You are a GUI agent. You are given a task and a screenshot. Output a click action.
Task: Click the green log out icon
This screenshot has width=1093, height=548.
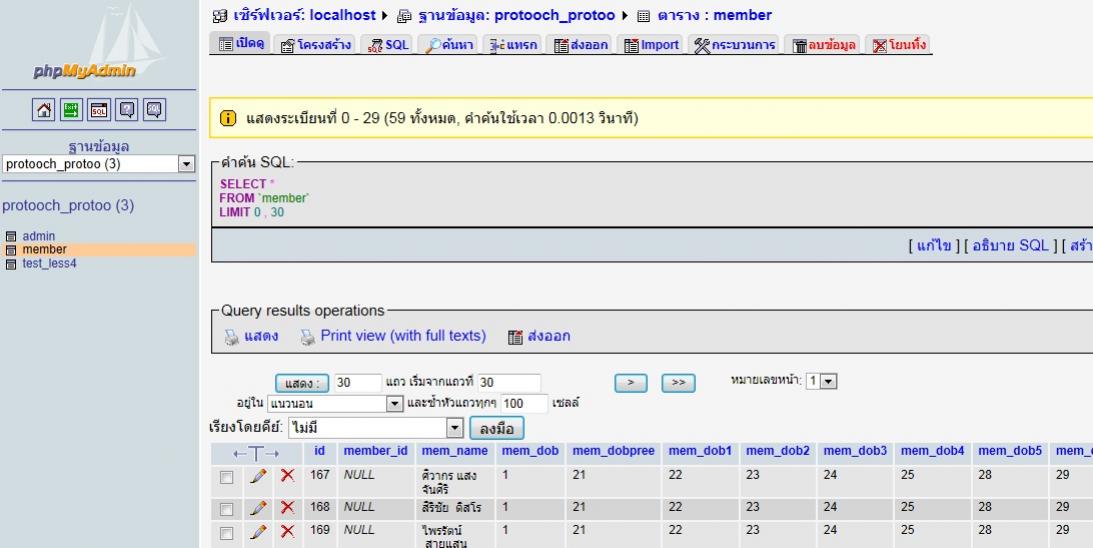coord(71,109)
